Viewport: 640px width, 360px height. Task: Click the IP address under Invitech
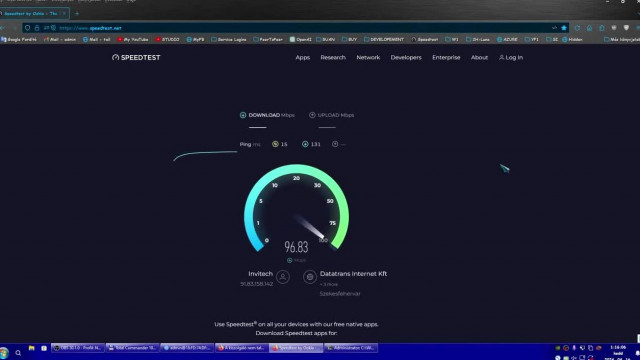256,284
